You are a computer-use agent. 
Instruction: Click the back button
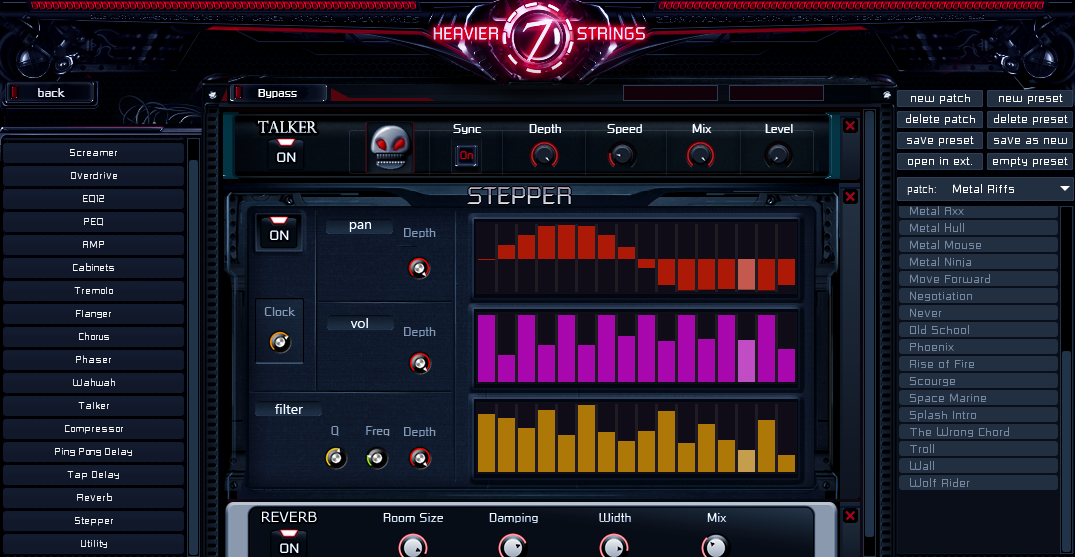click(x=51, y=93)
